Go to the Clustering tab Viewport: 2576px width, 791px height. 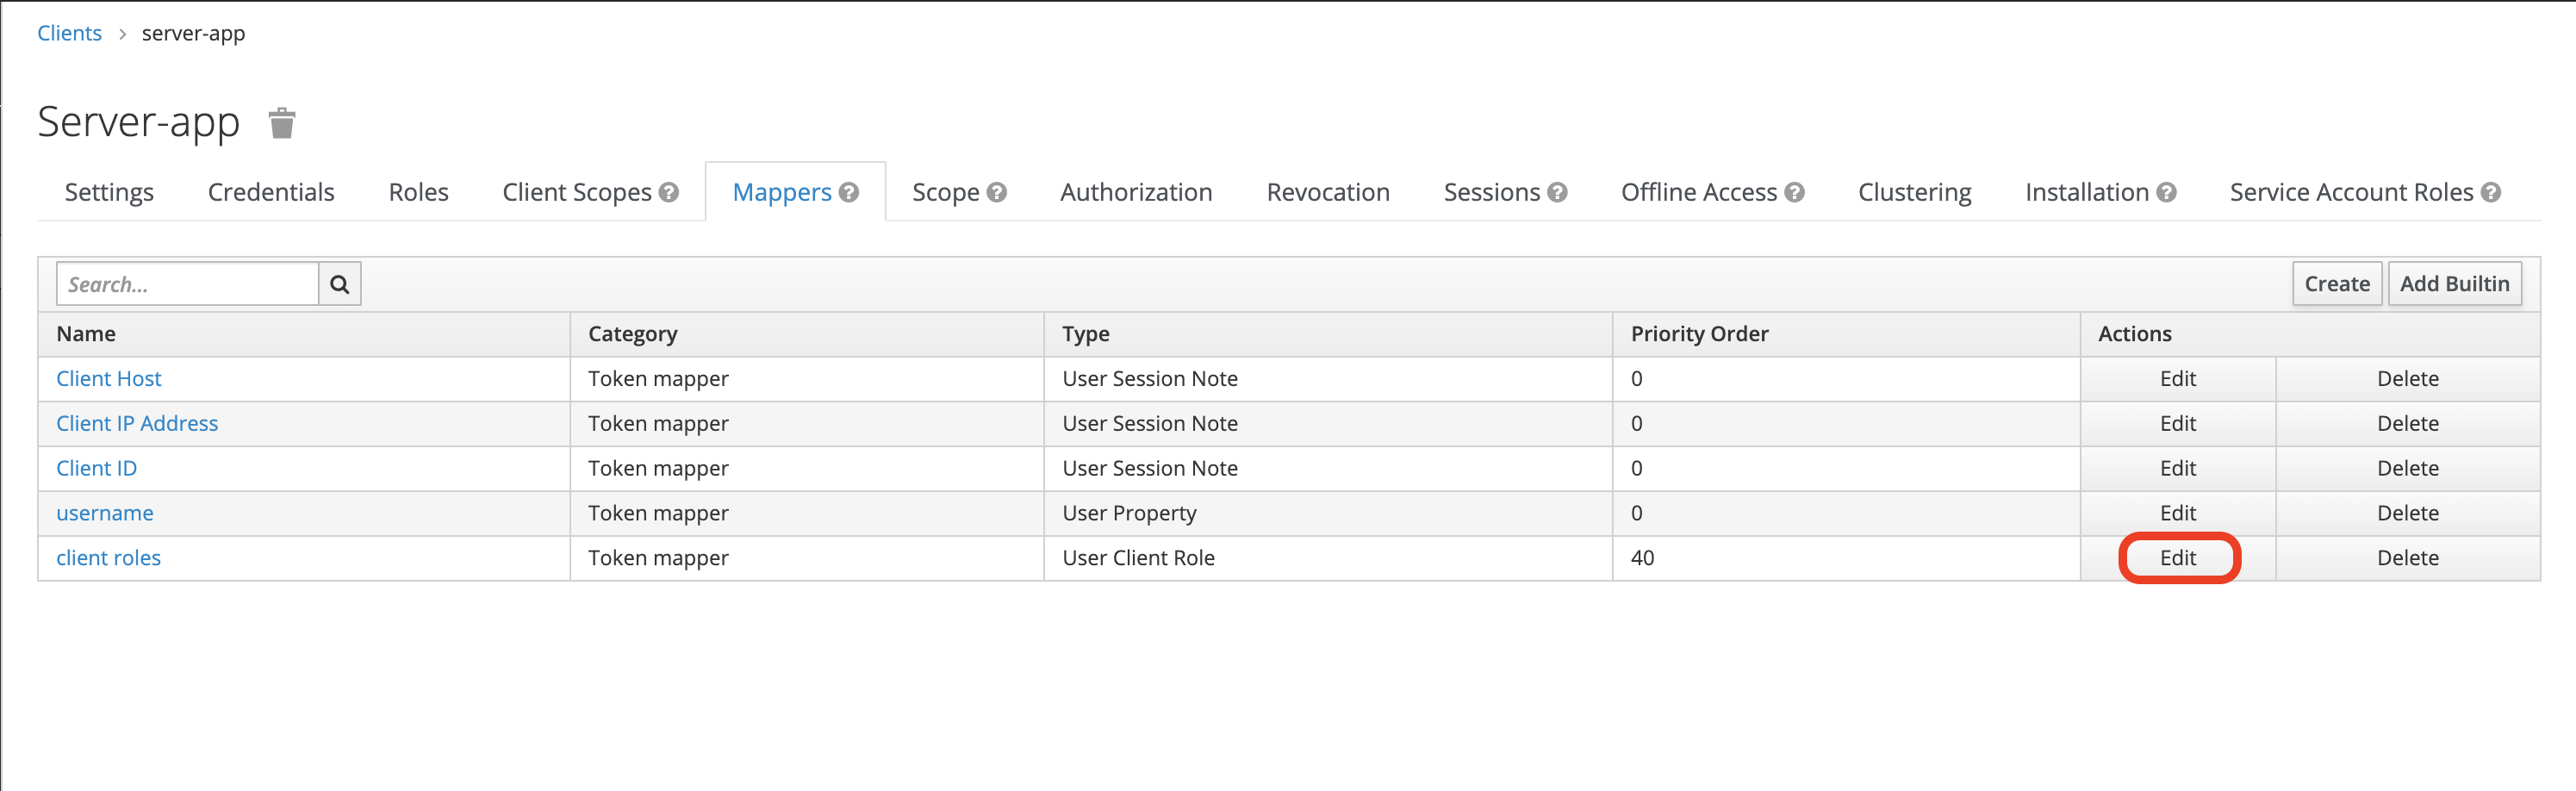pyautogui.click(x=1914, y=192)
